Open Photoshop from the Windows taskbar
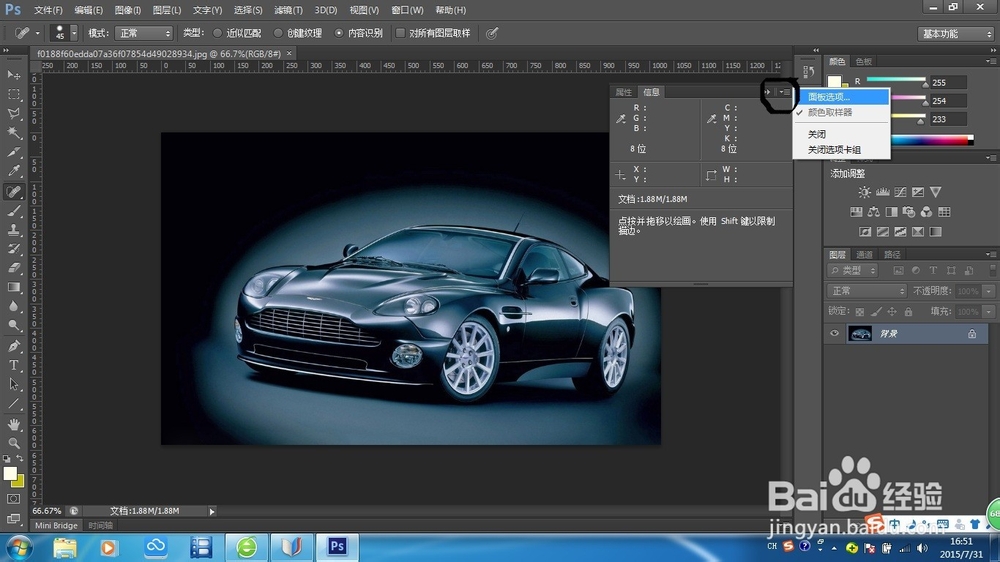1000x562 pixels. (x=337, y=547)
